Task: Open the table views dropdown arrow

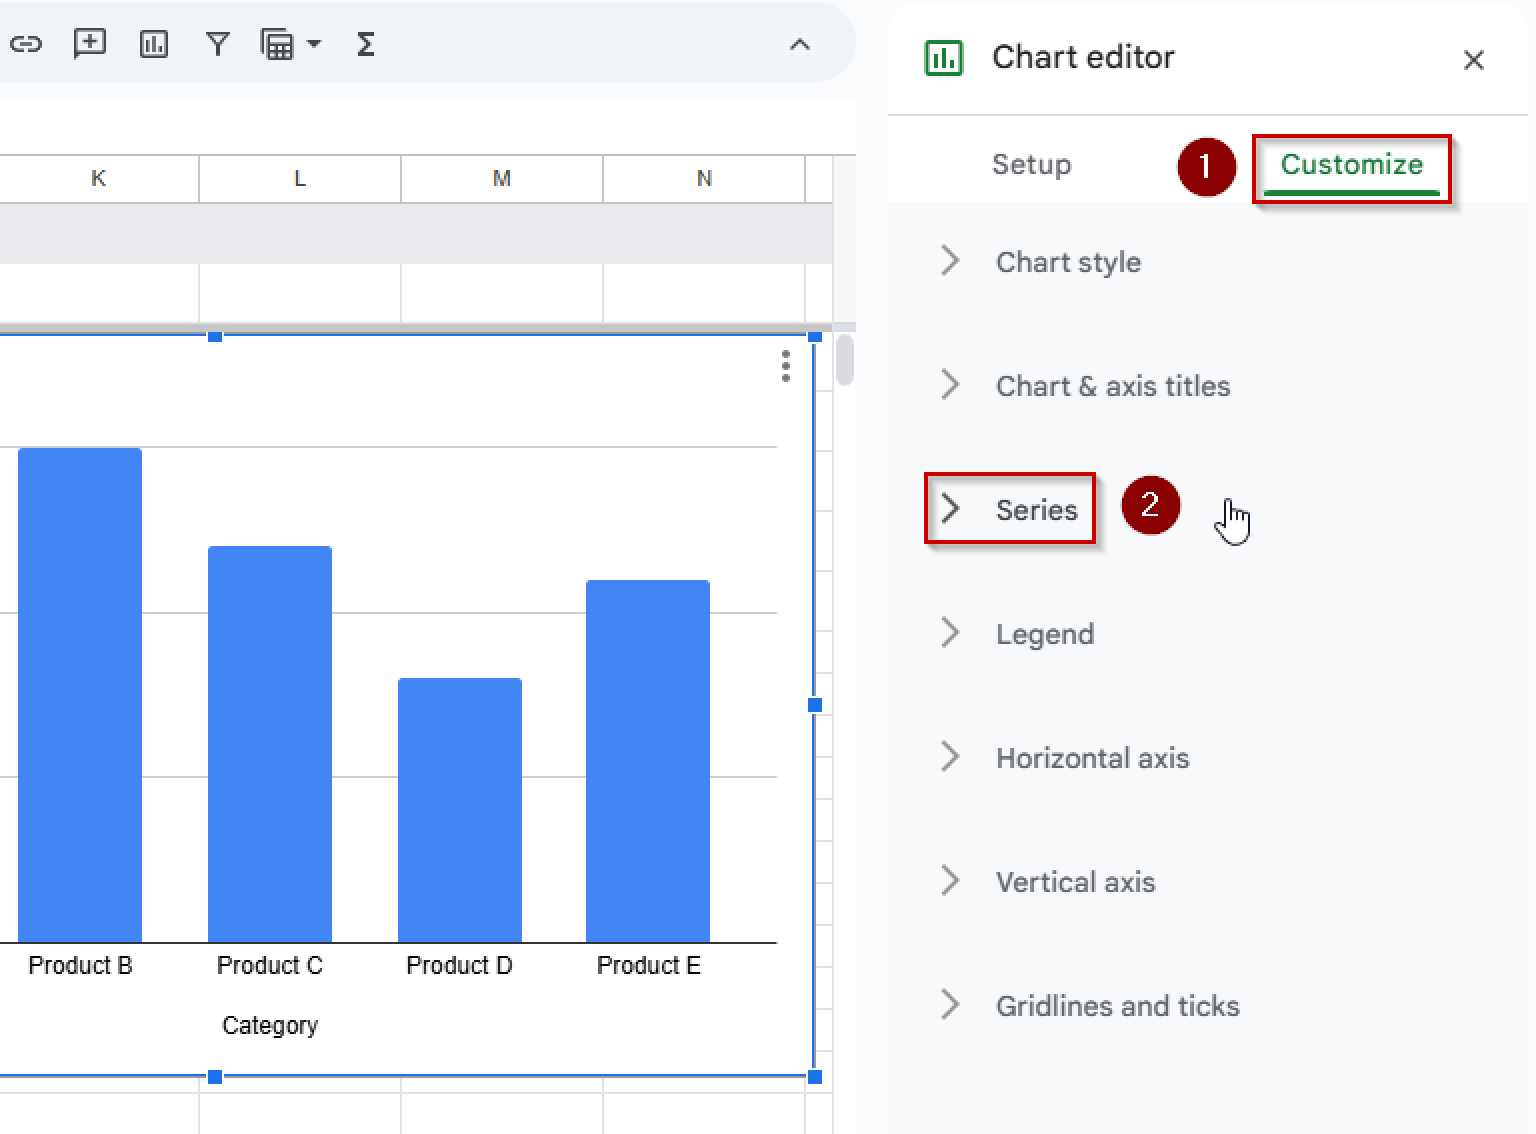Action: [x=313, y=43]
